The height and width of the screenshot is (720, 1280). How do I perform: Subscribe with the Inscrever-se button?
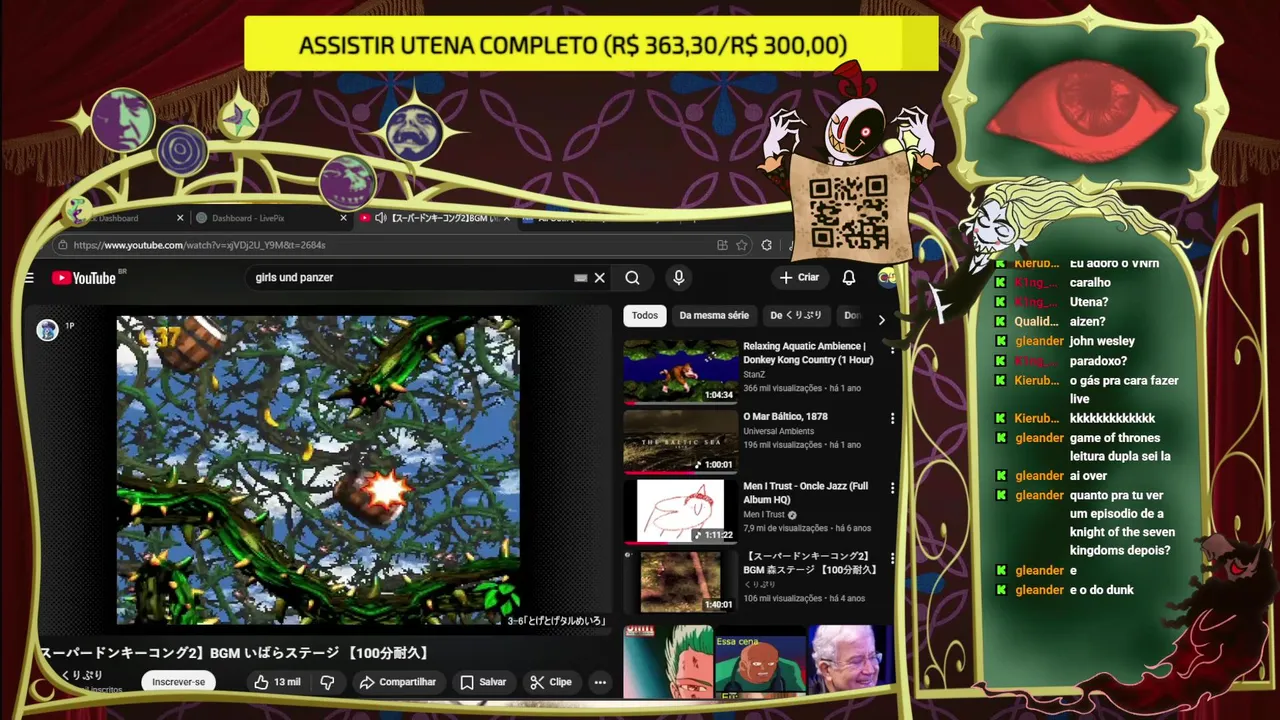(178, 682)
